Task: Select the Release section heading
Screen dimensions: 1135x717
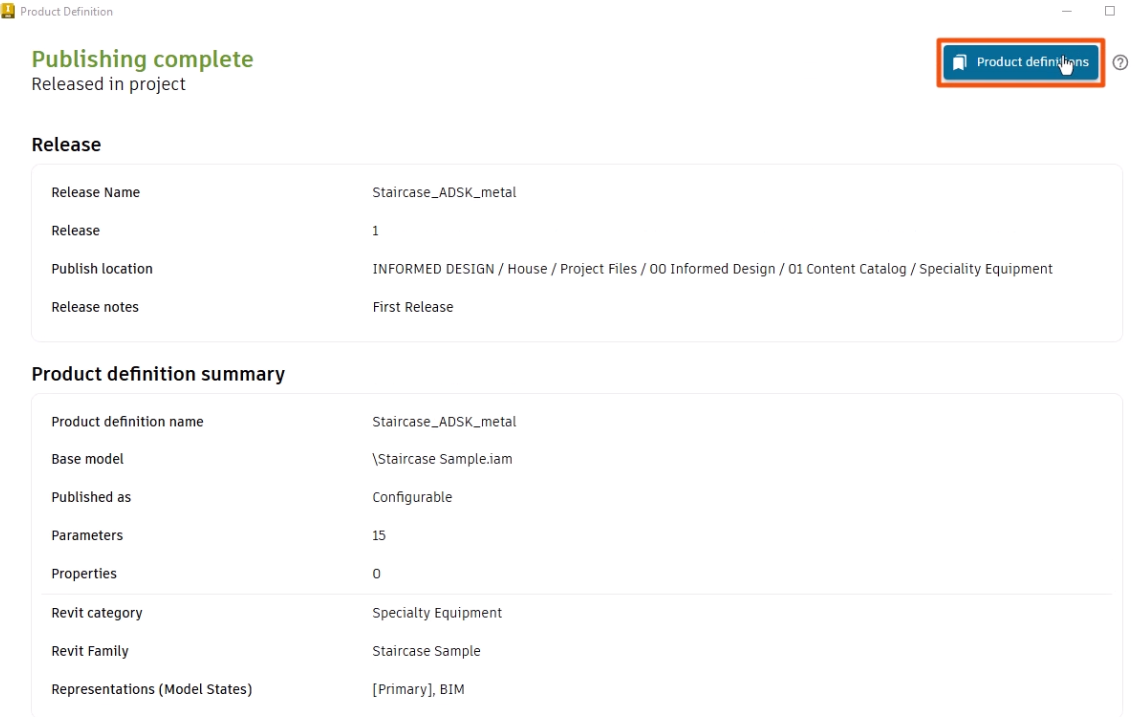Action: [x=66, y=145]
